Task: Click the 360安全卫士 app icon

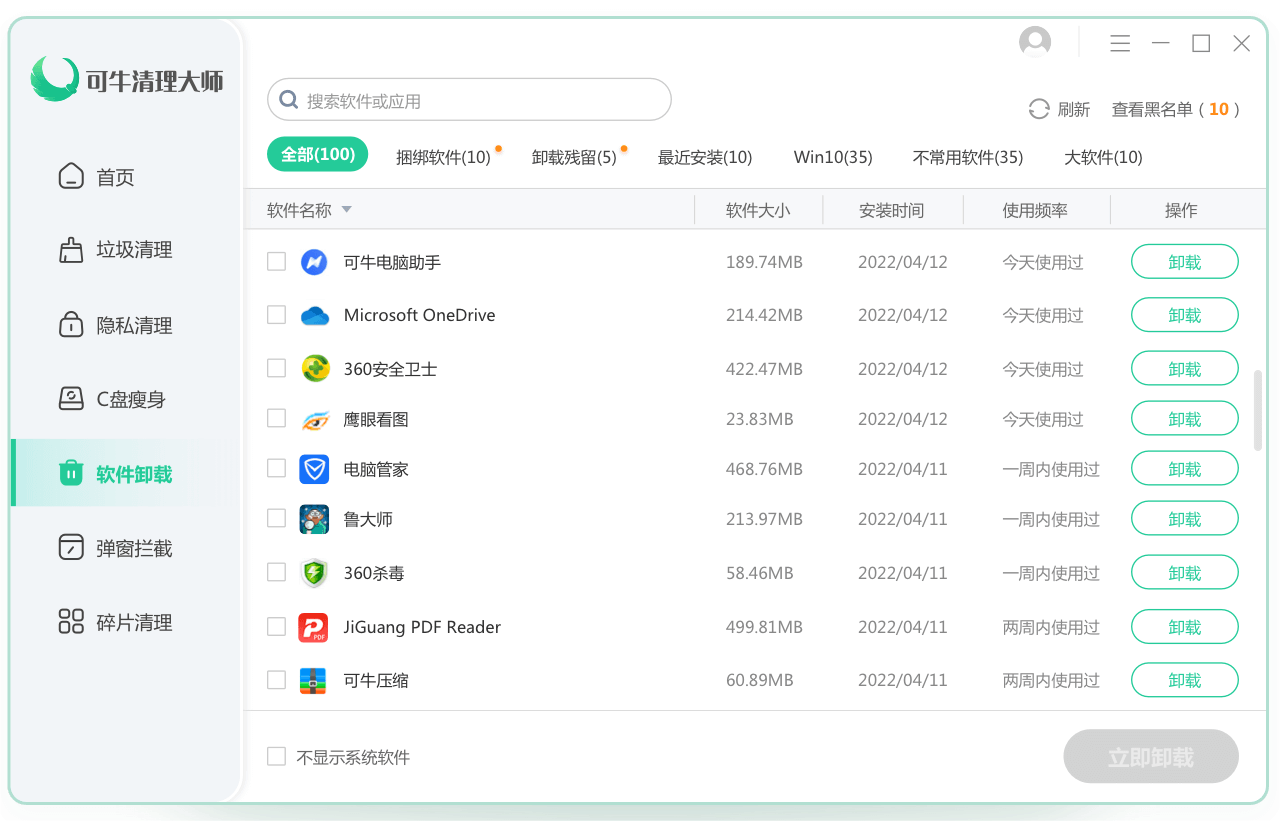Action: point(315,368)
